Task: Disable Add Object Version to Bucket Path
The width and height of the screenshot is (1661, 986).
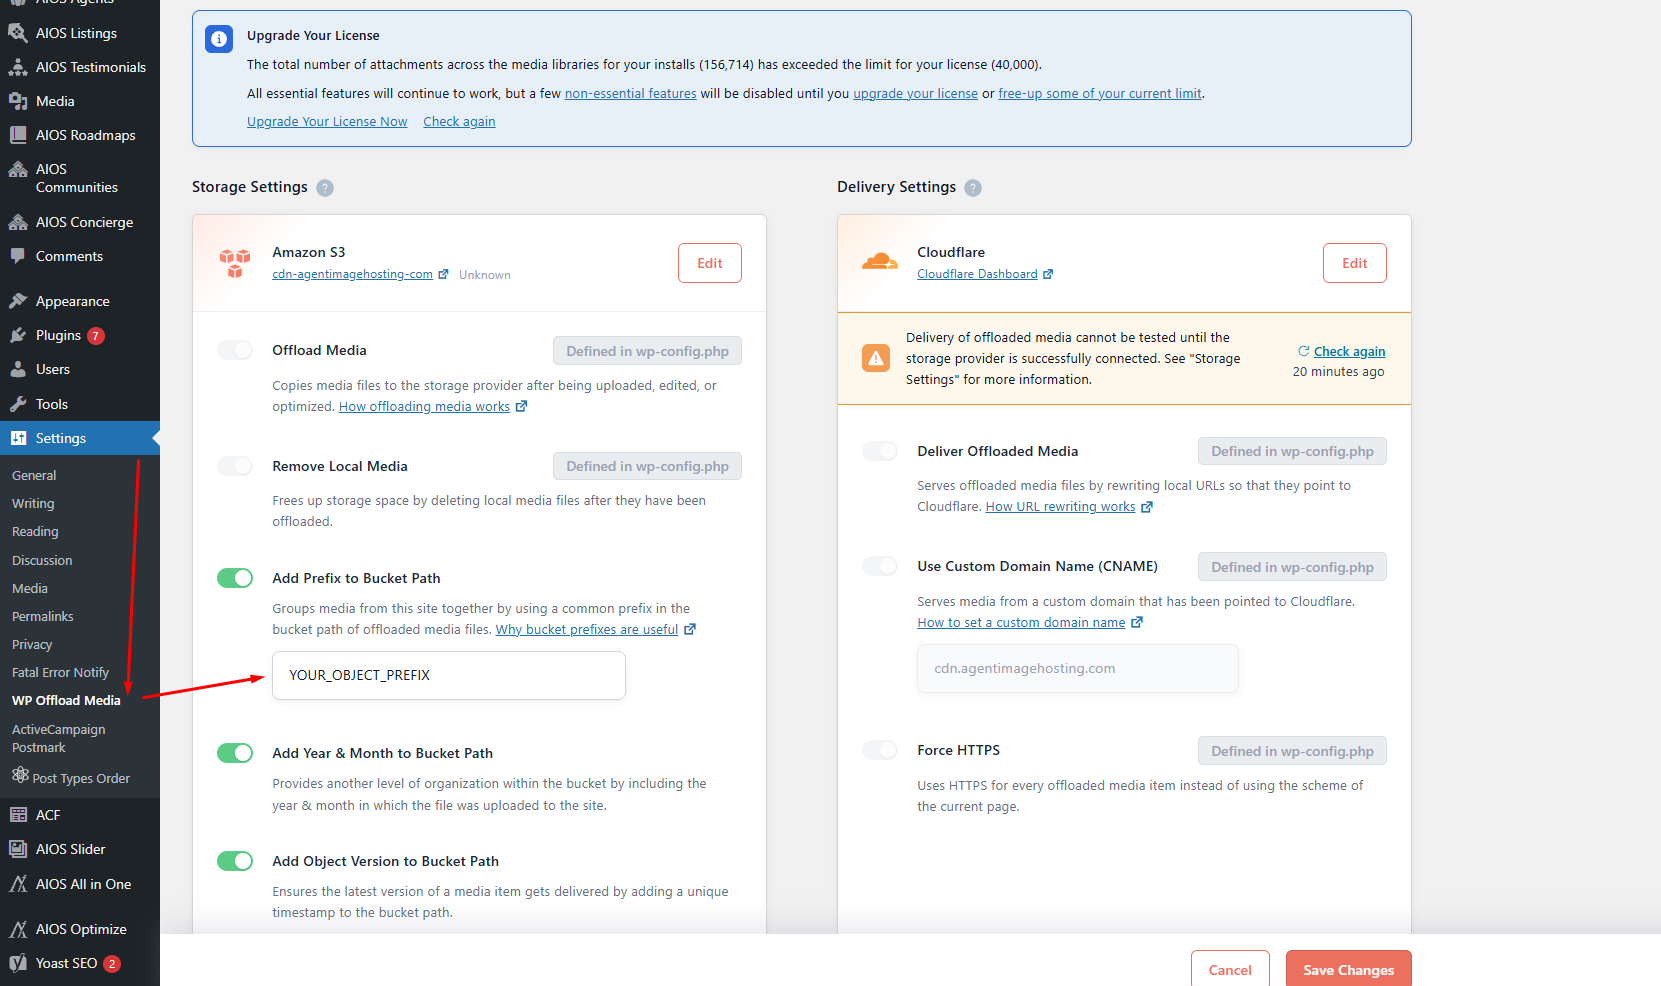Action: pos(235,861)
